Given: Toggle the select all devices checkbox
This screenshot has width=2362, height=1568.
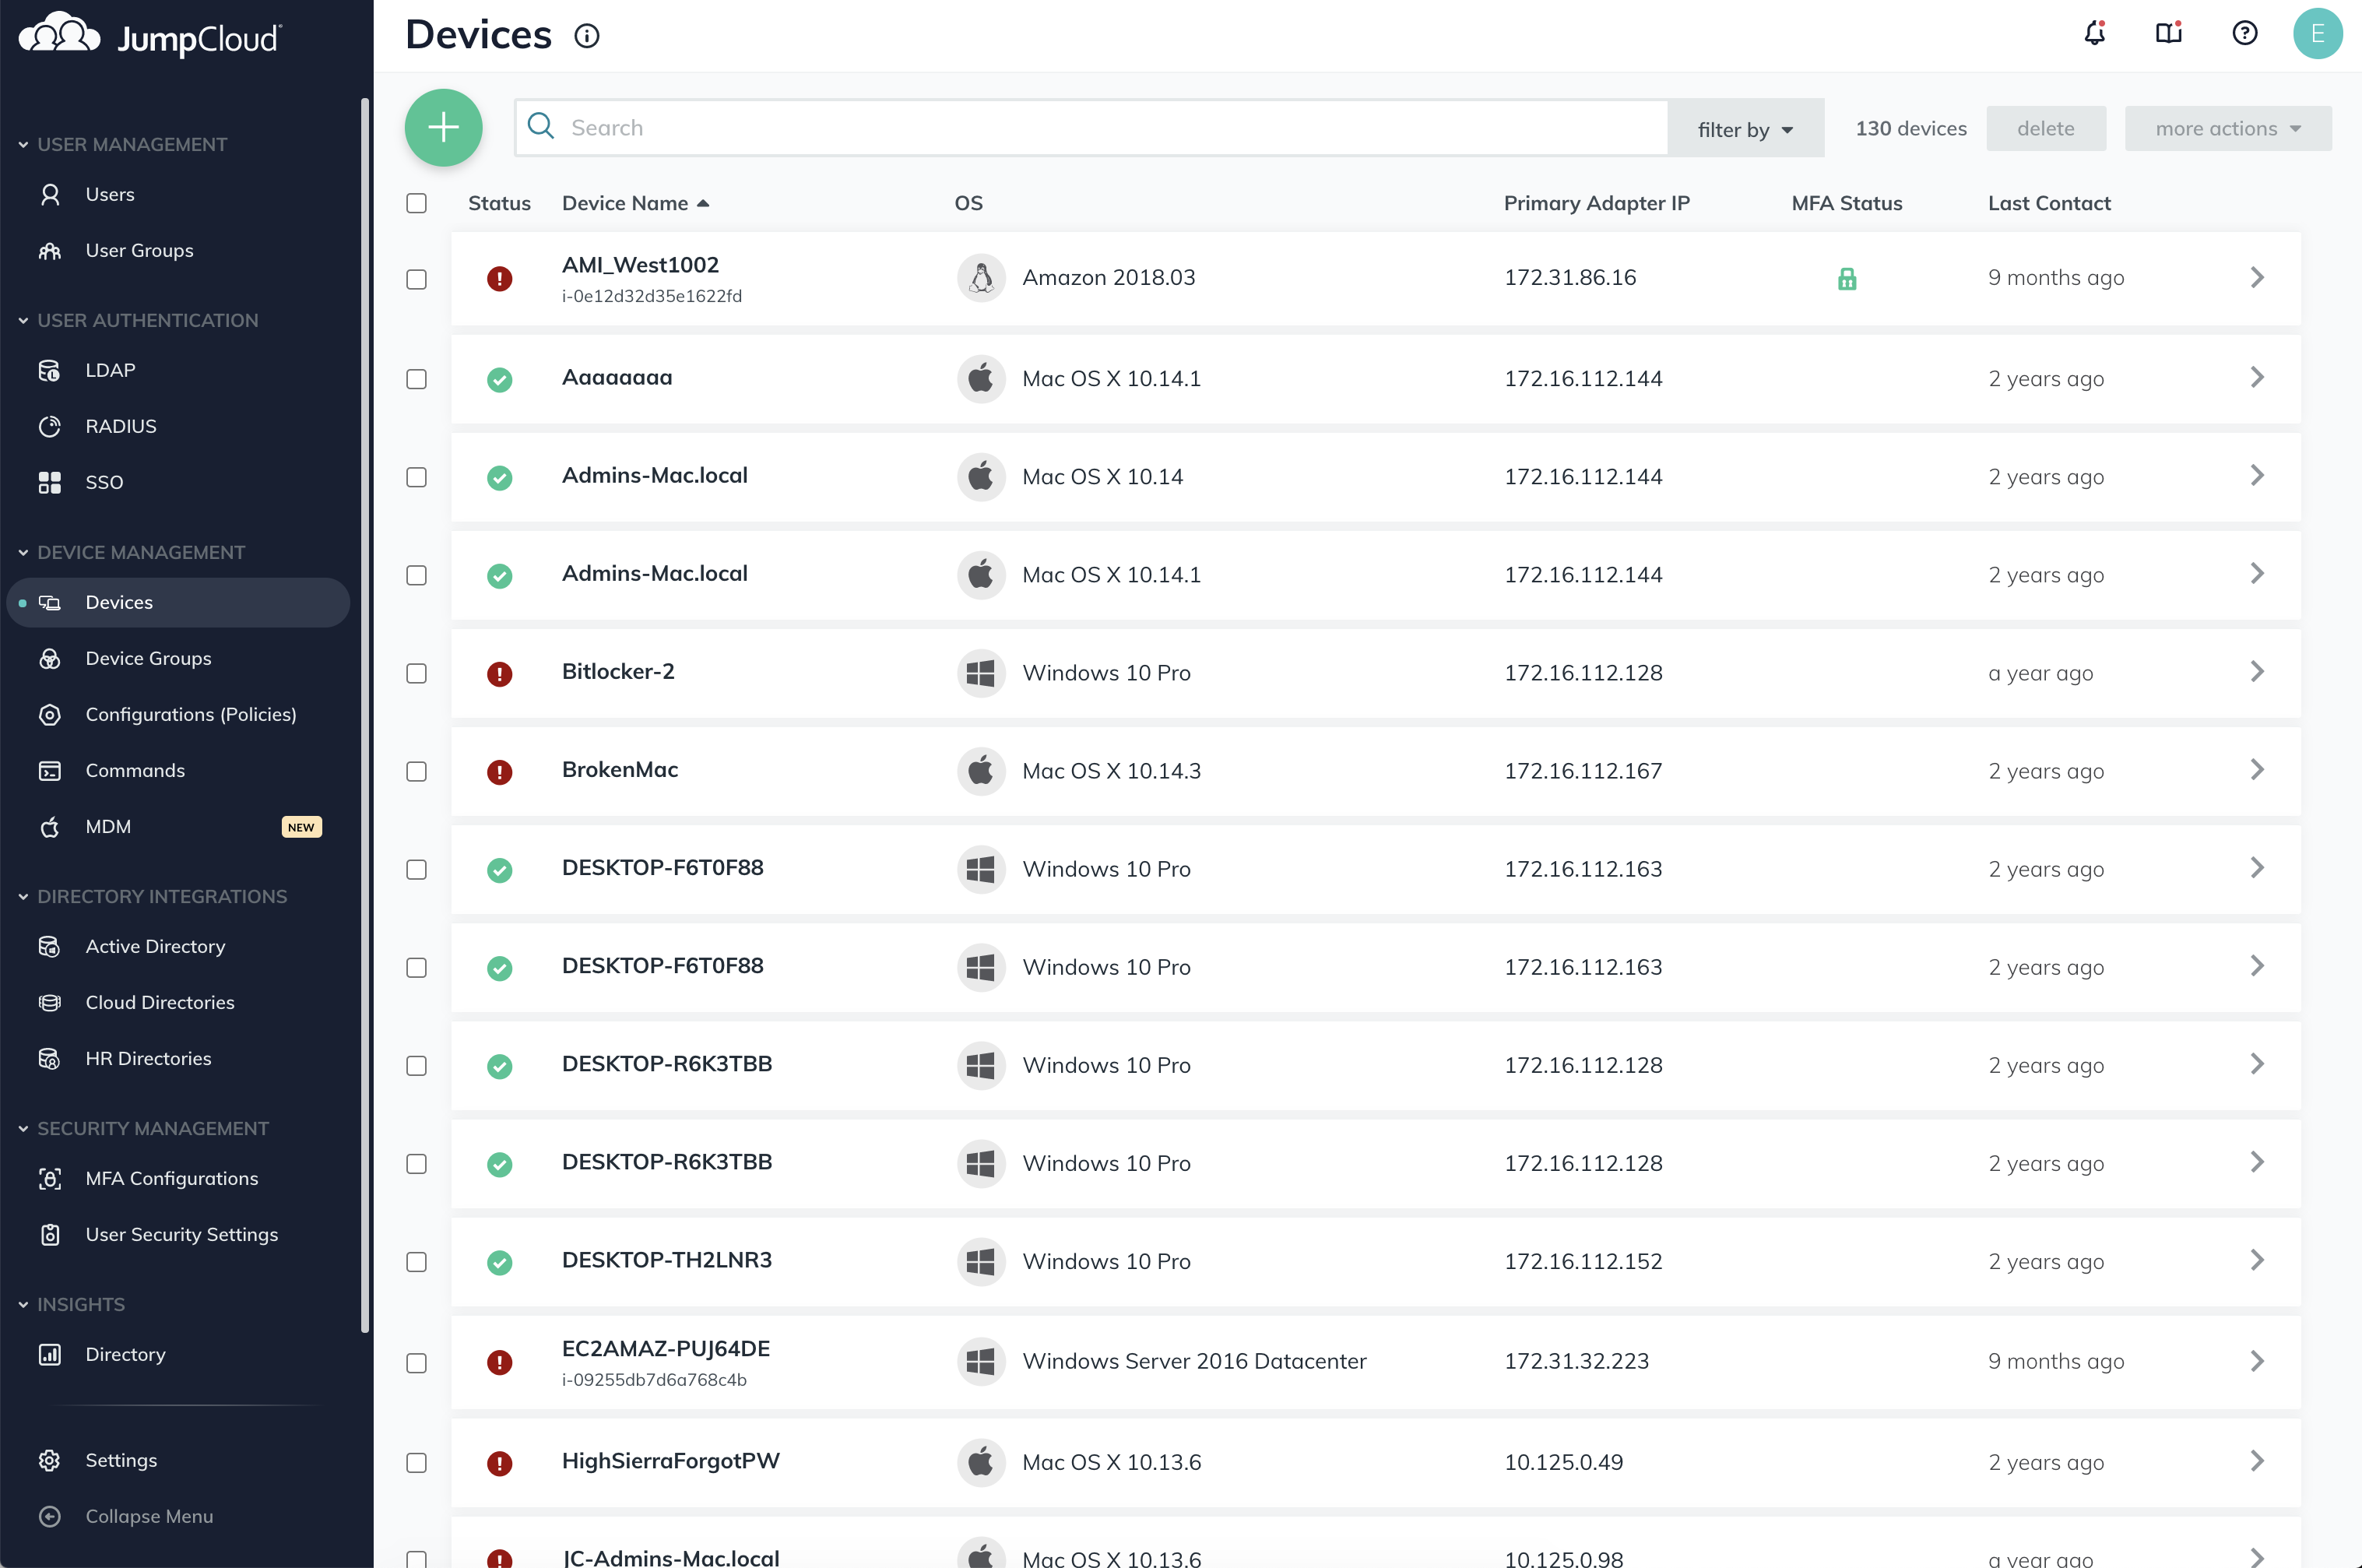Looking at the screenshot, I should [x=417, y=204].
